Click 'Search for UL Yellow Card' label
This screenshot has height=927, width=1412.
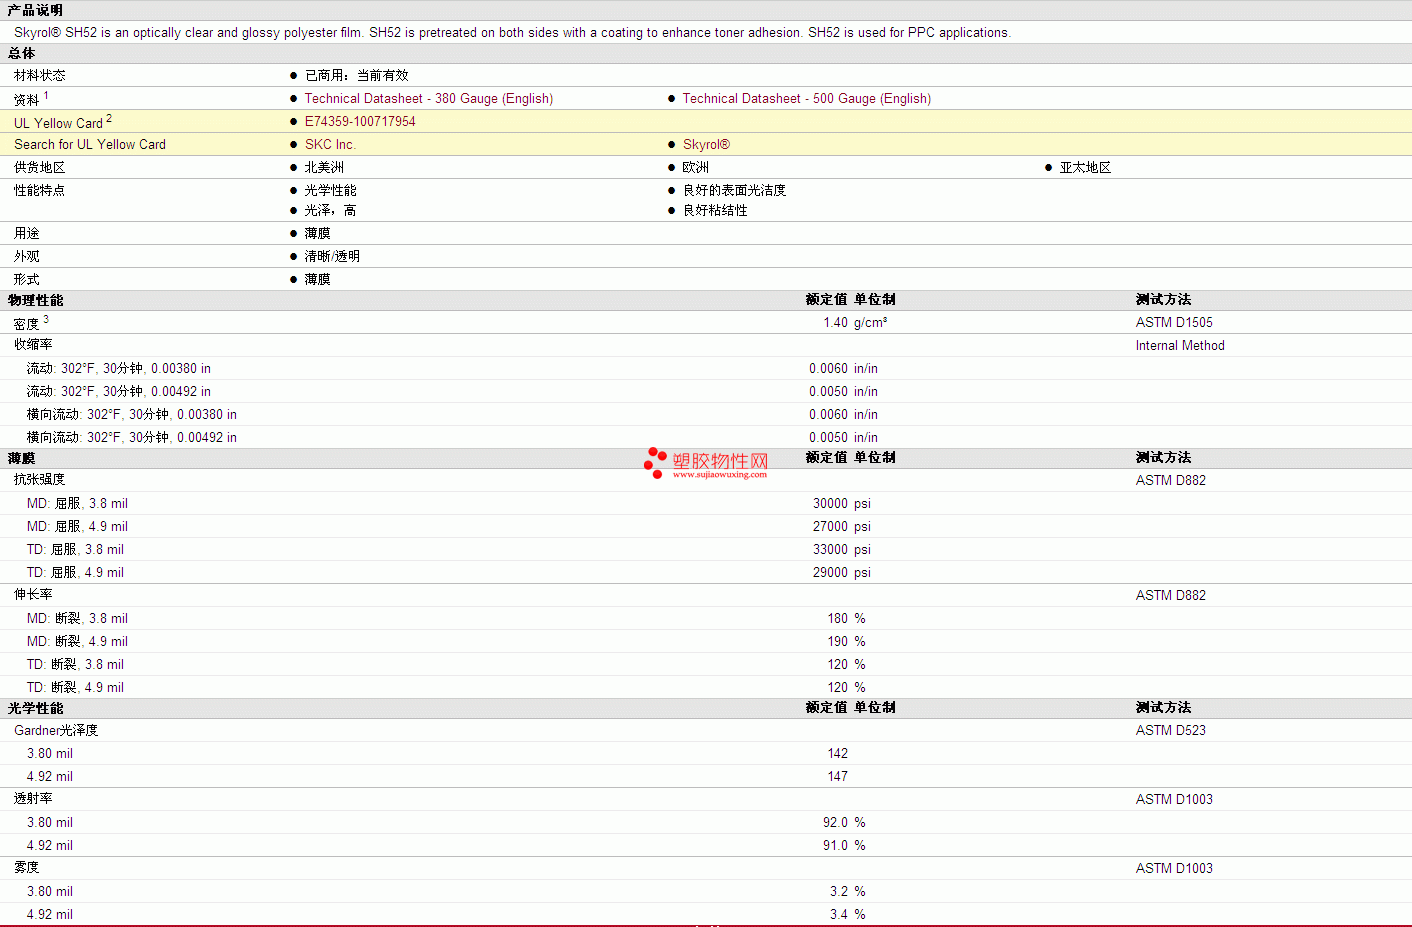[90, 144]
